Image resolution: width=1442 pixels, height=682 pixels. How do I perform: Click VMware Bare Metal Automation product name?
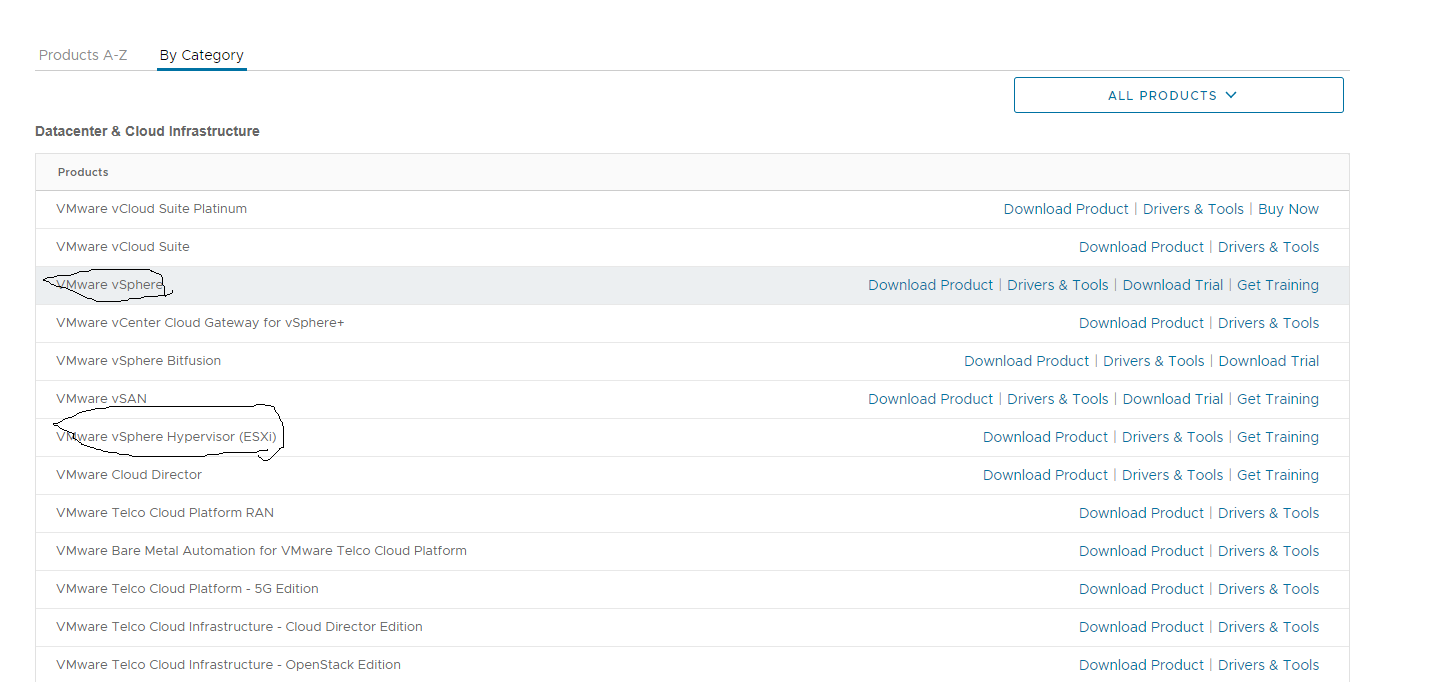pos(261,551)
